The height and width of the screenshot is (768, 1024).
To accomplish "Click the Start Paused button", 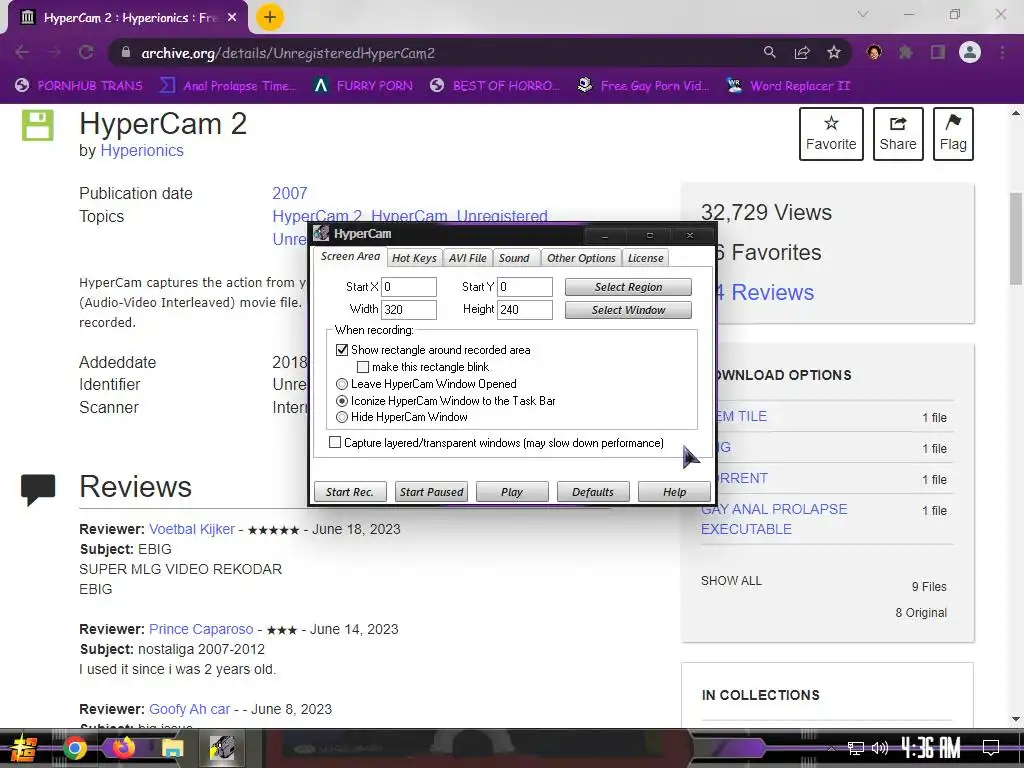I will point(431,492).
